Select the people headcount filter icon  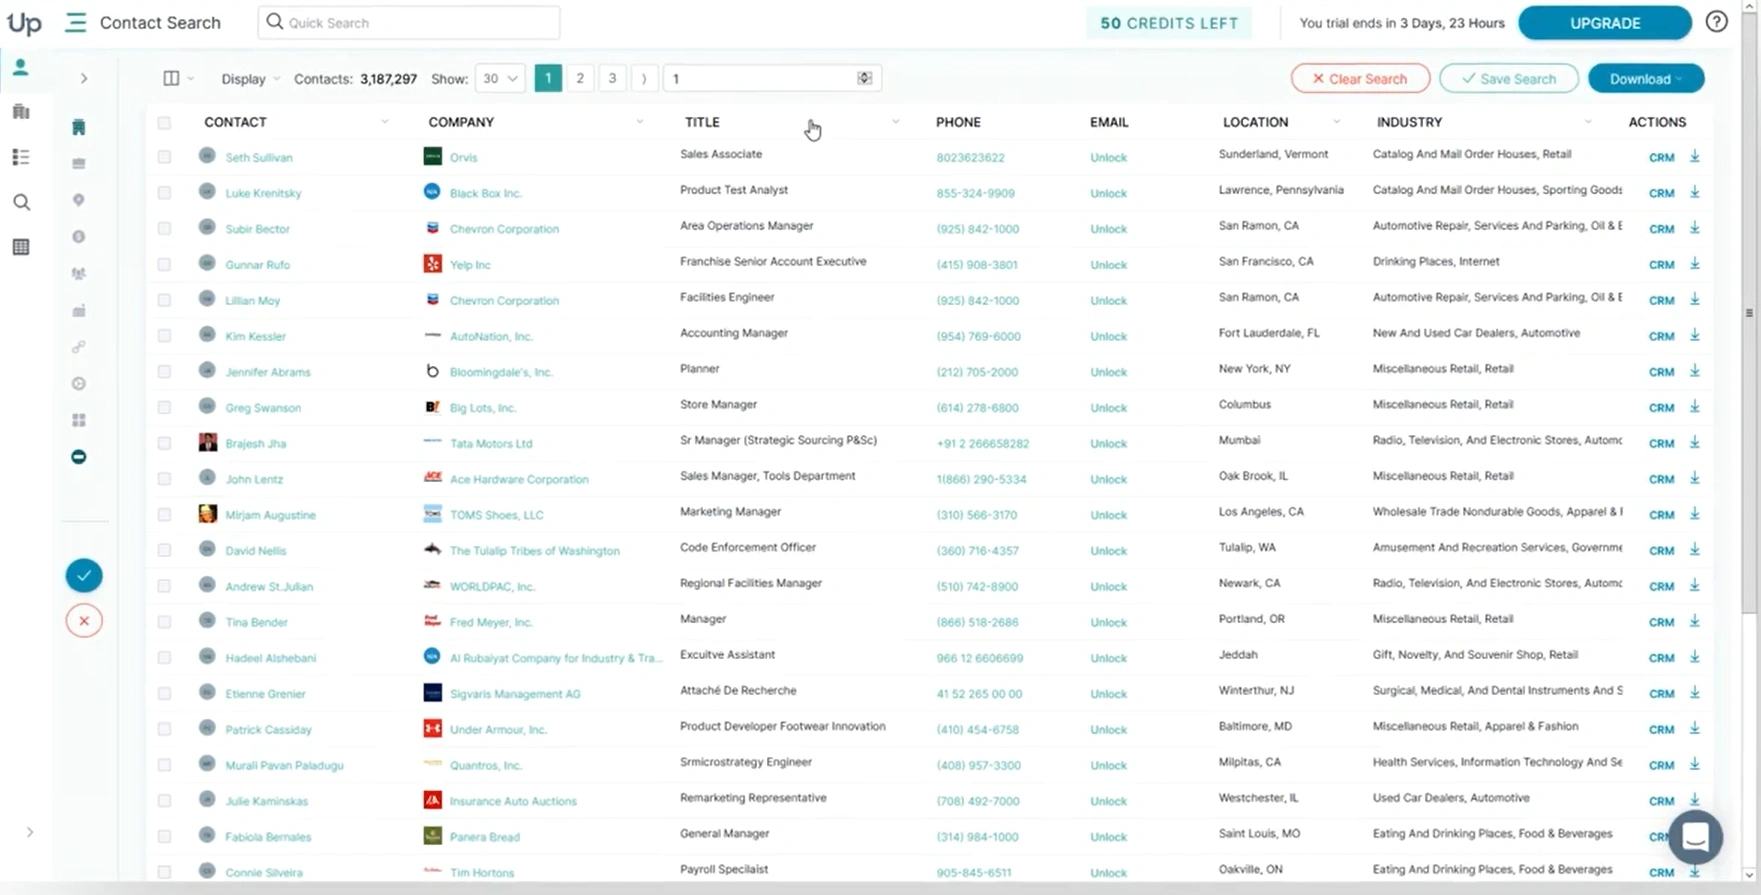coord(79,273)
